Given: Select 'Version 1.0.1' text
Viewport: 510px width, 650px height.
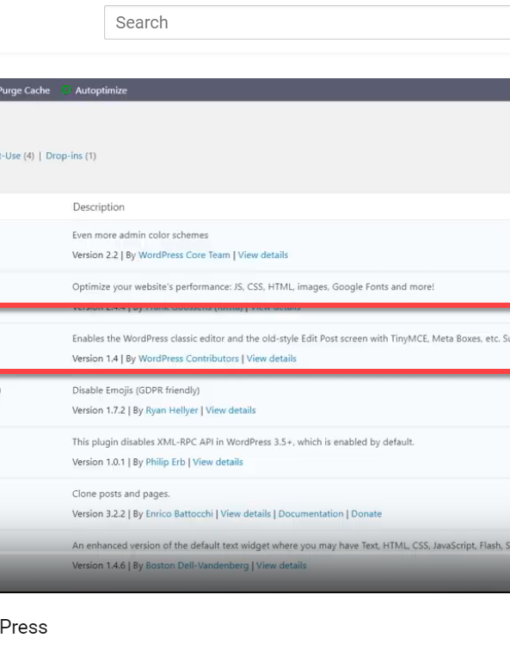Looking at the screenshot, I should point(99,462).
